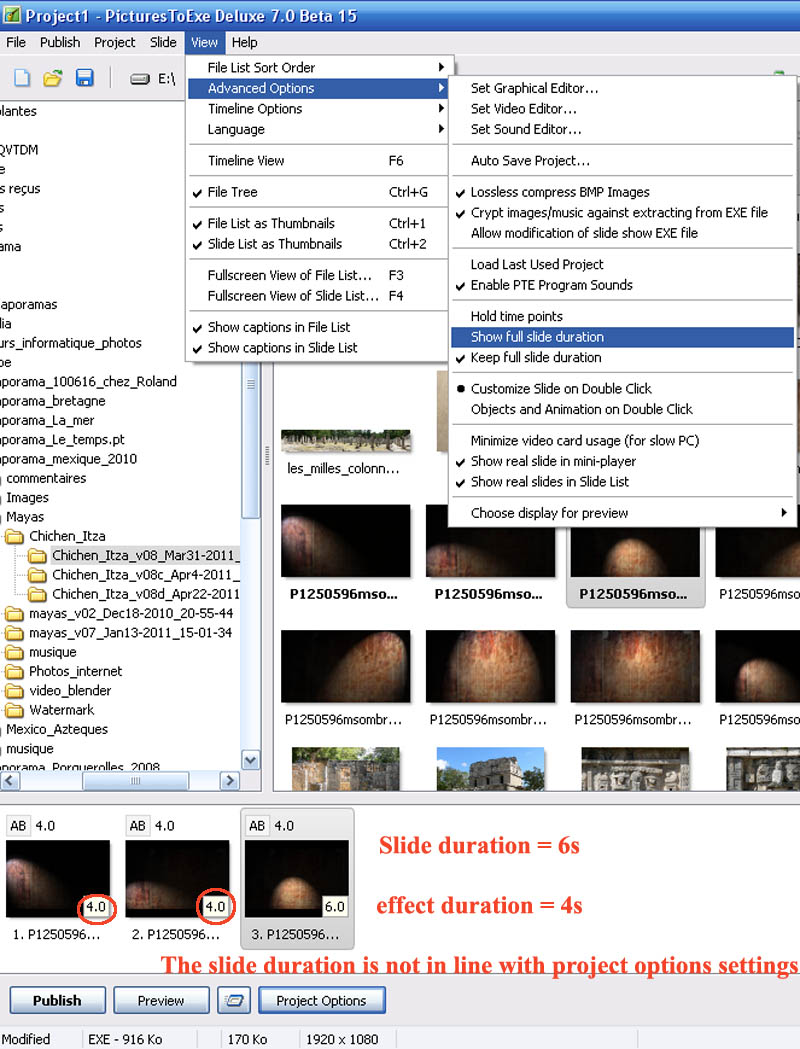This screenshot has width=800, height=1049.
Task: Click the Publish button
Action: pyautogui.click(x=57, y=1000)
